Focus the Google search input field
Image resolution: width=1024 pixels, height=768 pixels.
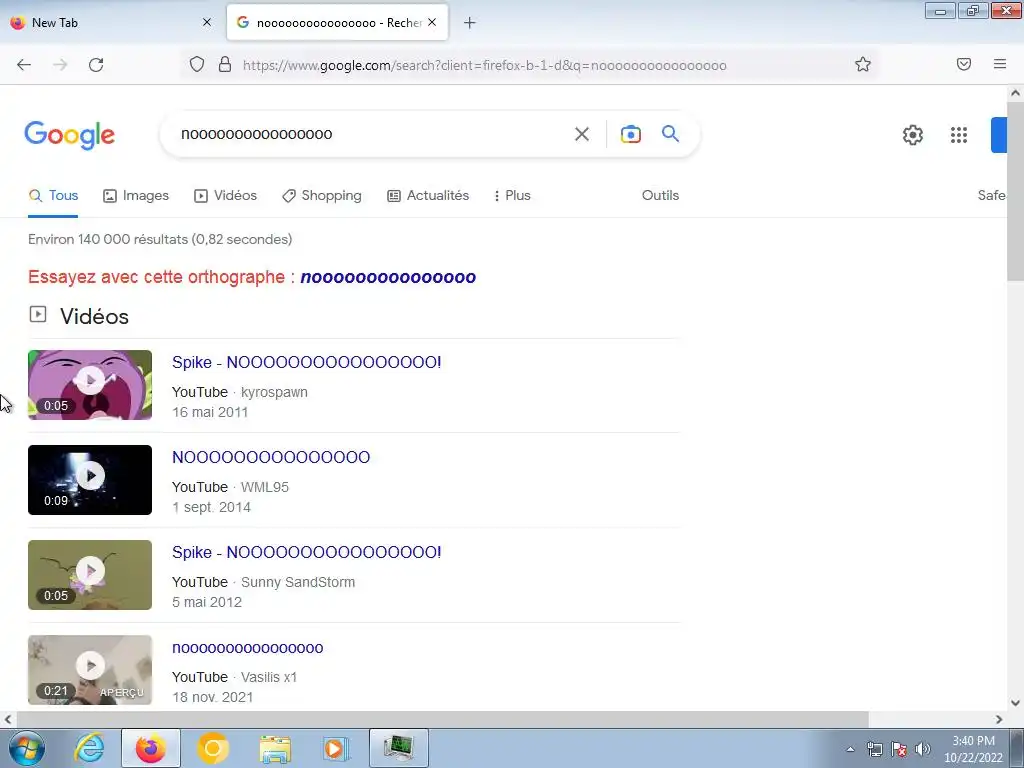(372, 134)
